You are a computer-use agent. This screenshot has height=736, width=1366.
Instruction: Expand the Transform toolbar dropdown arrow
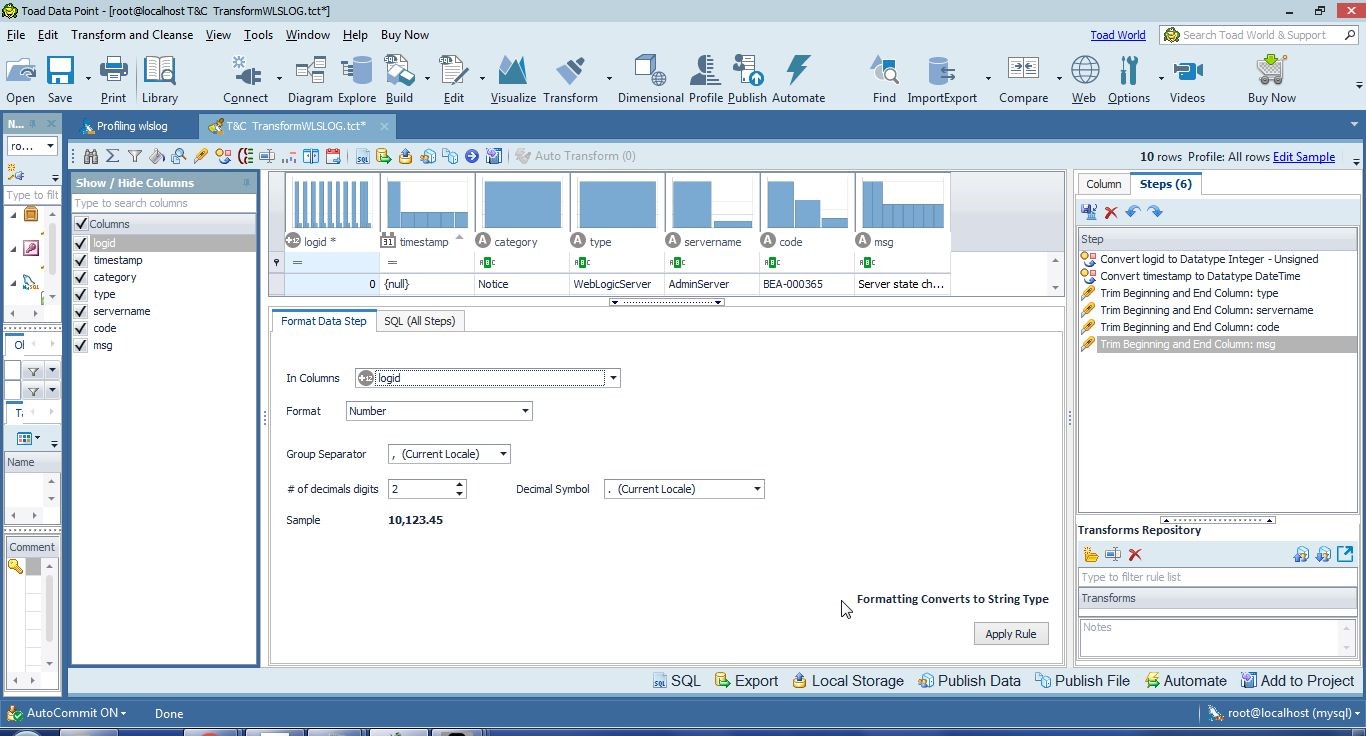coord(609,79)
